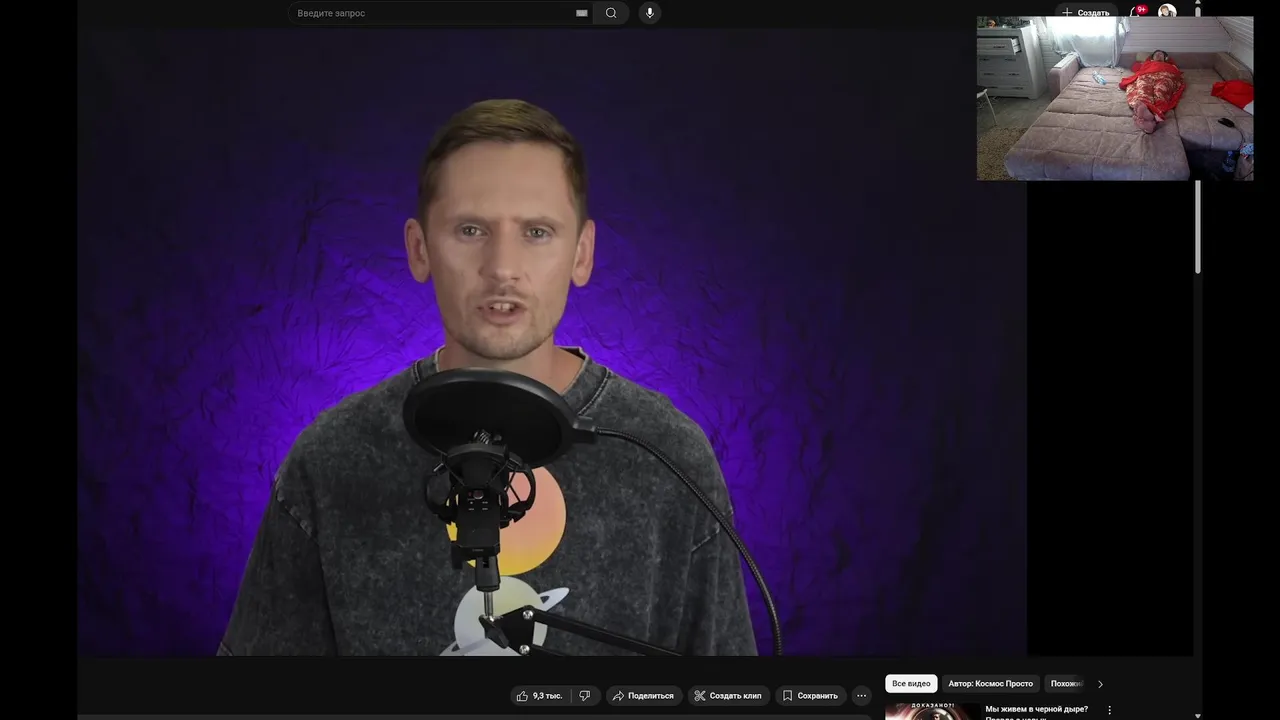Open the Создать create menu
This screenshot has width=1280, height=720.
click(x=1086, y=12)
